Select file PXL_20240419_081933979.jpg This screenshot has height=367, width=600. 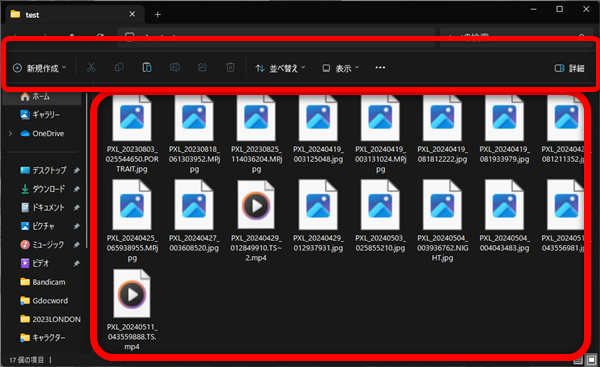504,129
